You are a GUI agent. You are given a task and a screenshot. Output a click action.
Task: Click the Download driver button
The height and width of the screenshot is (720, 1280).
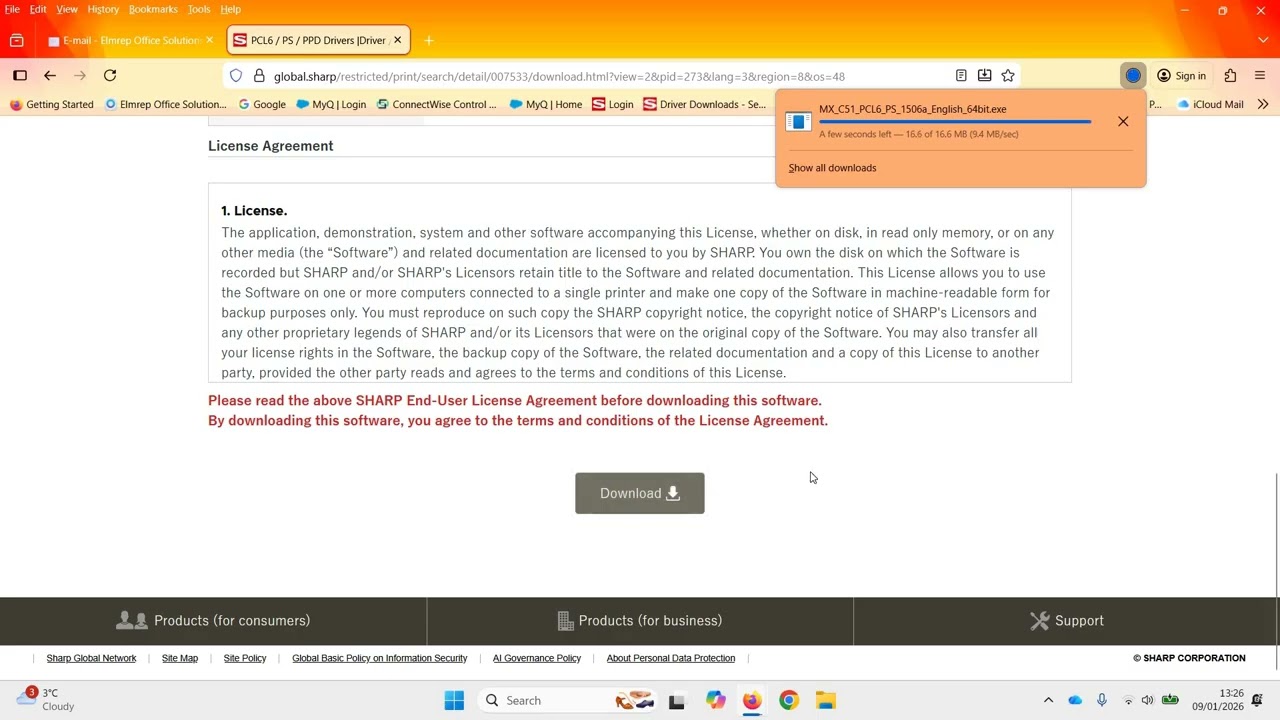click(x=640, y=493)
